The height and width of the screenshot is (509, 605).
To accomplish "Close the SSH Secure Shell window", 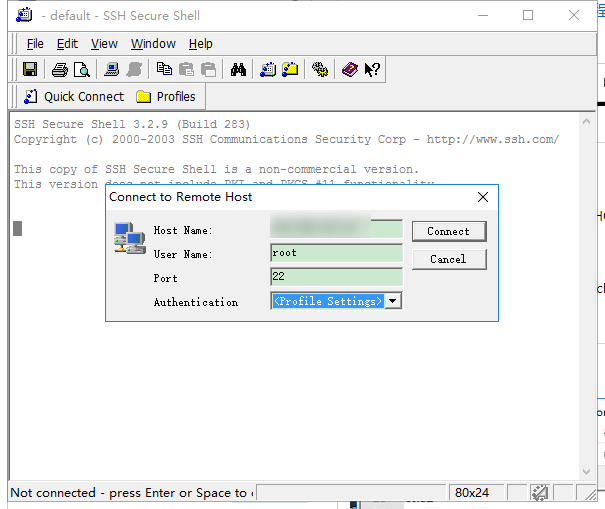I will pyautogui.click(x=574, y=15).
